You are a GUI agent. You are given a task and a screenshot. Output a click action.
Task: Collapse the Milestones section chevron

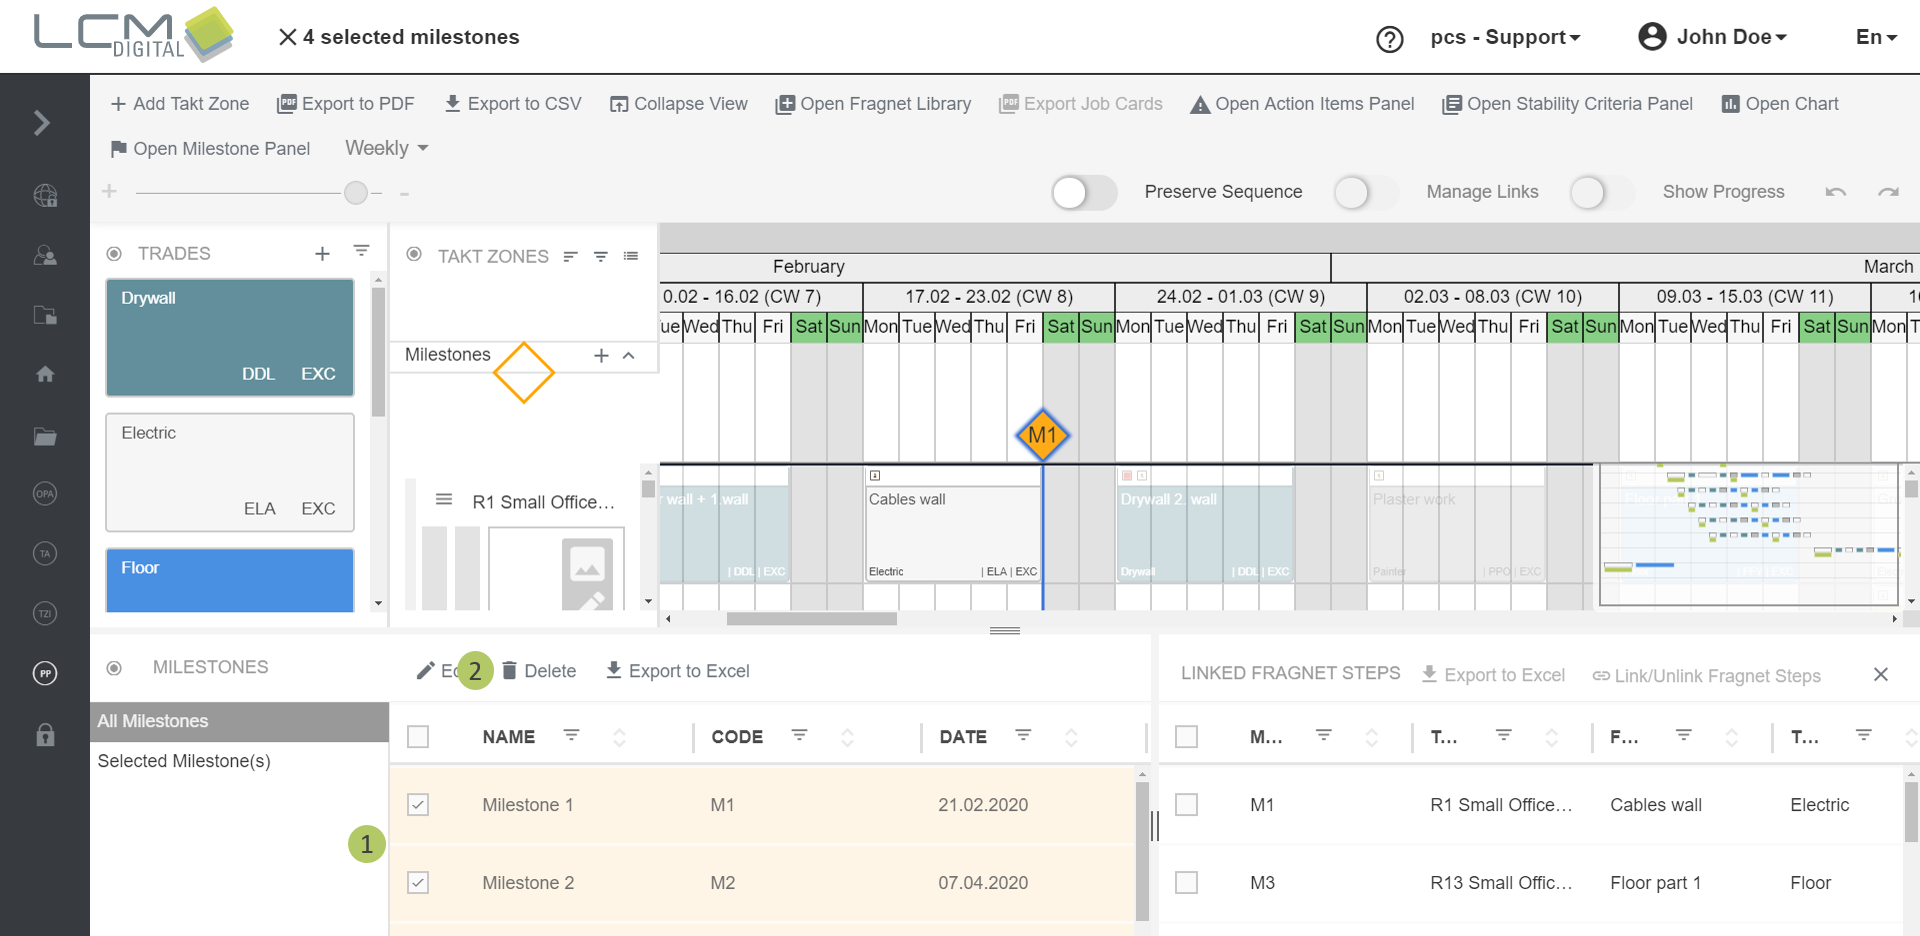point(627,356)
